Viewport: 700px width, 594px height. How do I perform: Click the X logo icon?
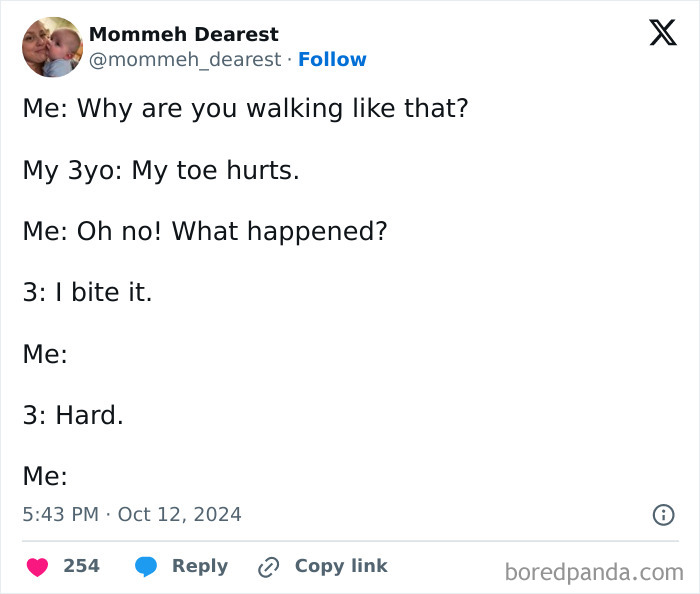pos(662,34)
